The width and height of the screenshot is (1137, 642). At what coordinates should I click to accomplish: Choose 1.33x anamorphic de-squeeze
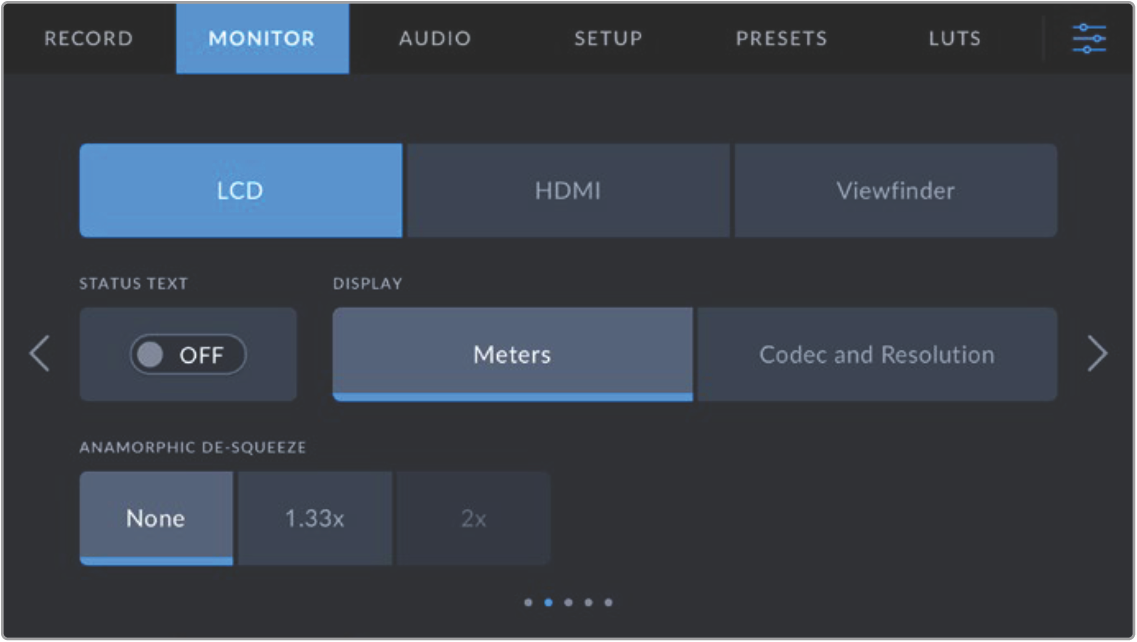pos(315,518)
